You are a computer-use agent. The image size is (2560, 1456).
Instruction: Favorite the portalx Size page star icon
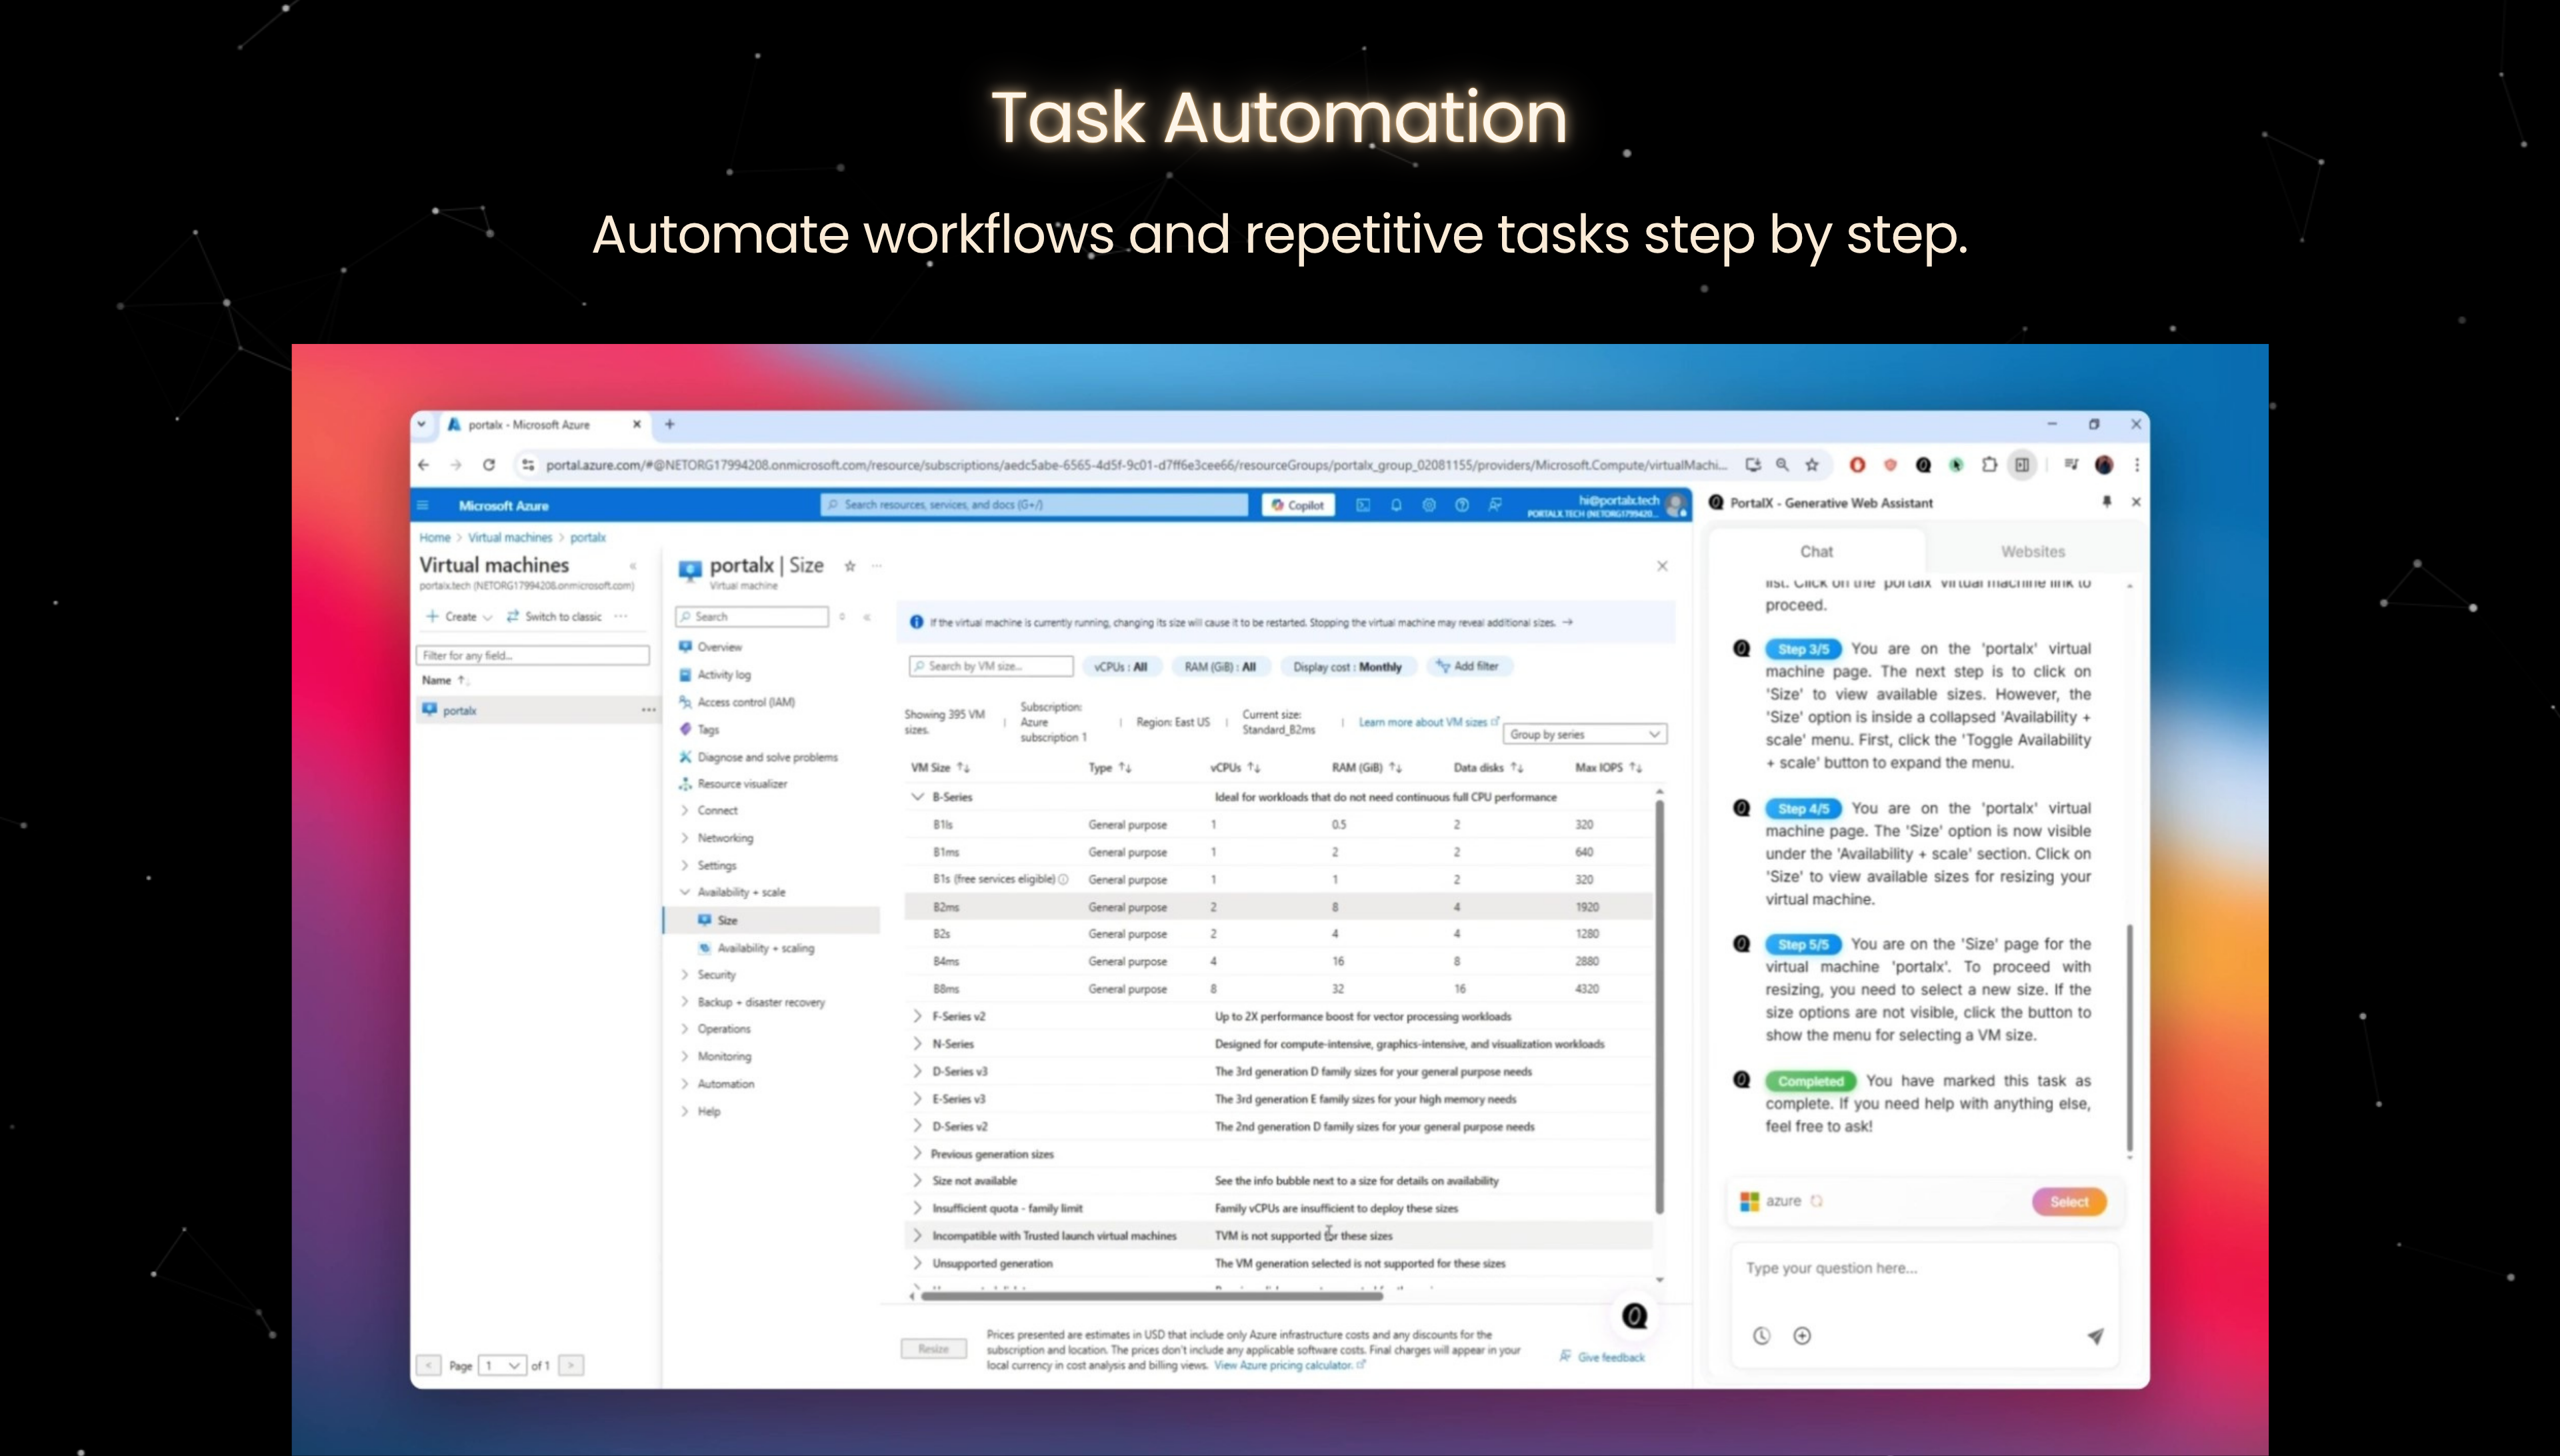click(x=850, y=566)
